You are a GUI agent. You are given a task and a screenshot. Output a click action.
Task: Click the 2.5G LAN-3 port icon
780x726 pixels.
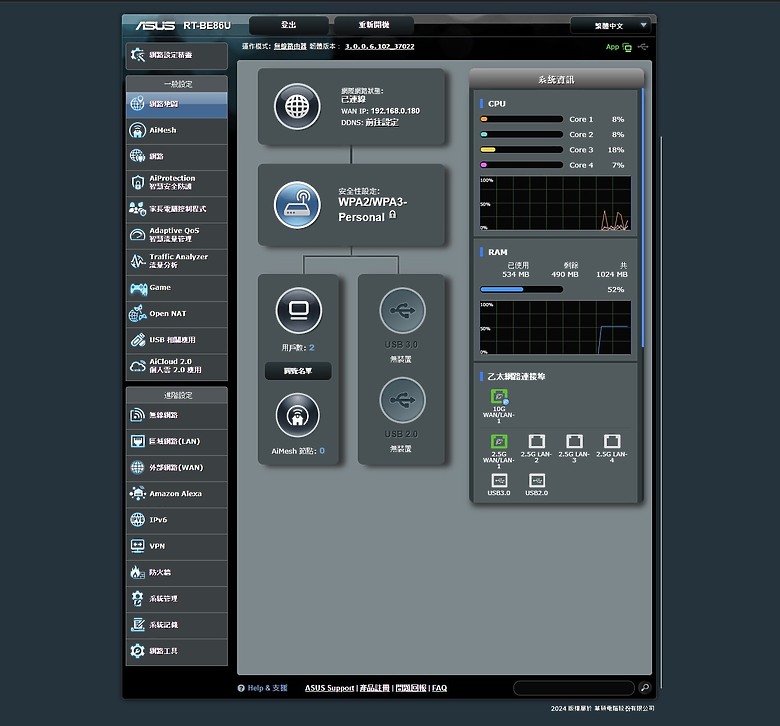[x=574, y=441]
